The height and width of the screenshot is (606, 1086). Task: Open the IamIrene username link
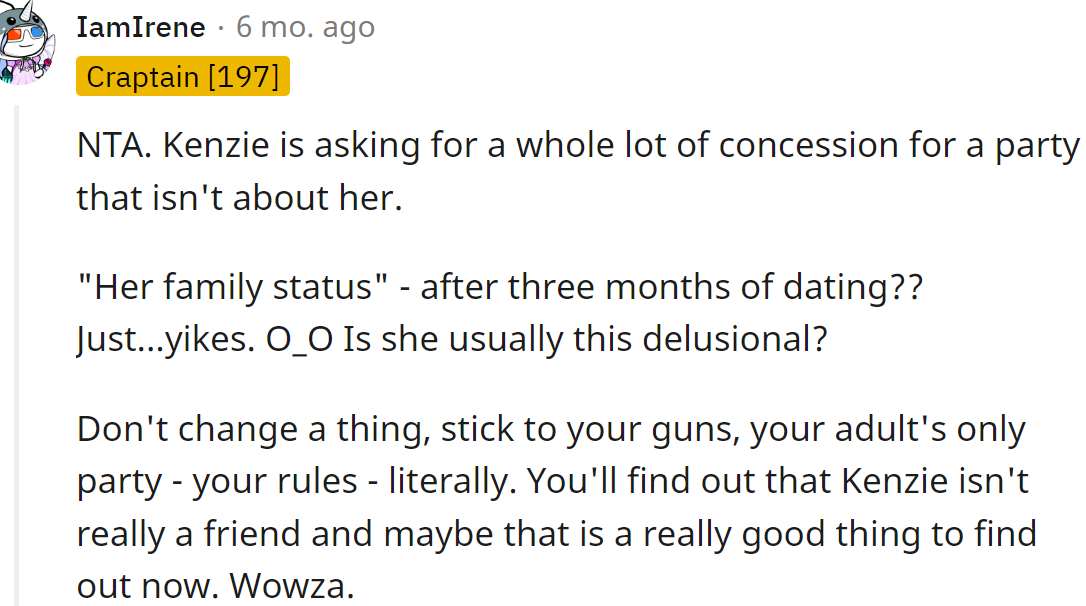pyautogui.click(x=141, y=27)
